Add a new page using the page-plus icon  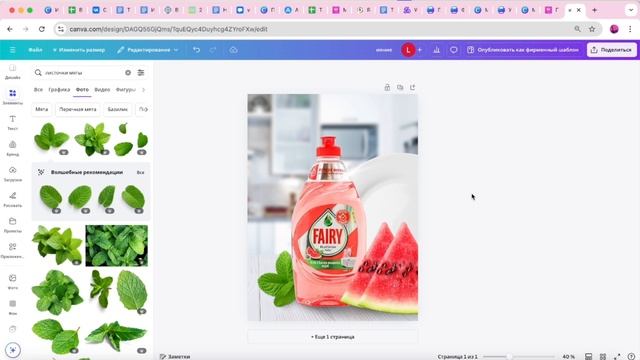[x=413, y=87]
